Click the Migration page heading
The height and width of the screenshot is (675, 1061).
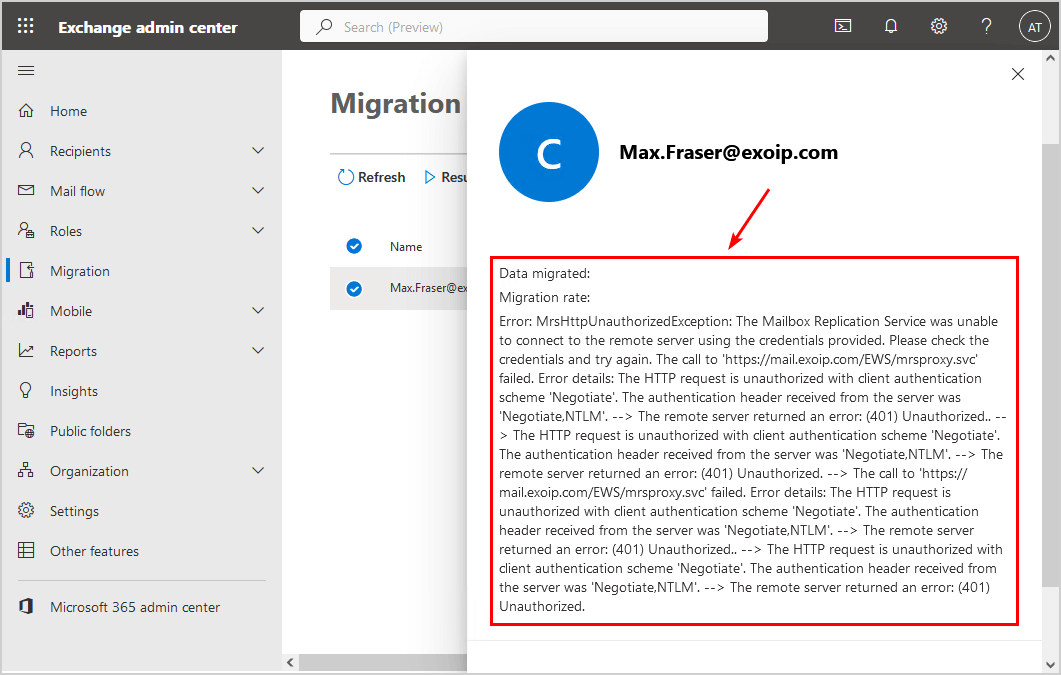pyautogui.click(x=396, y=103)
